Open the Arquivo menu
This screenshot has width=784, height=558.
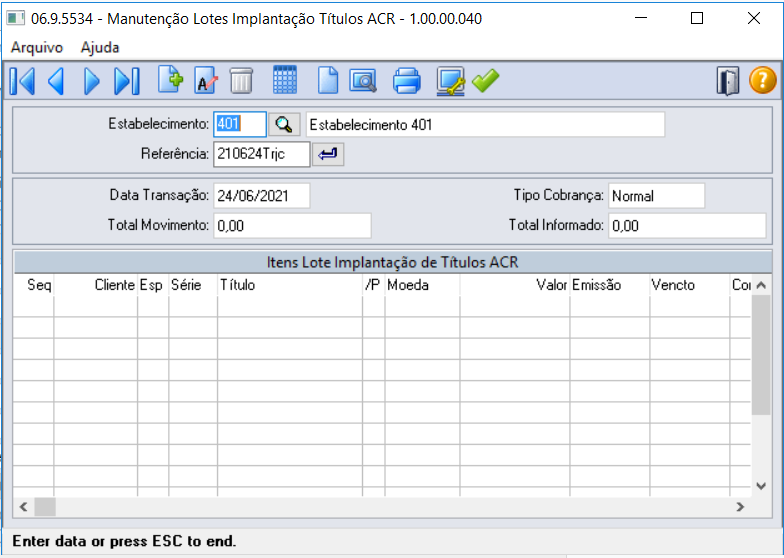[37, 48]
